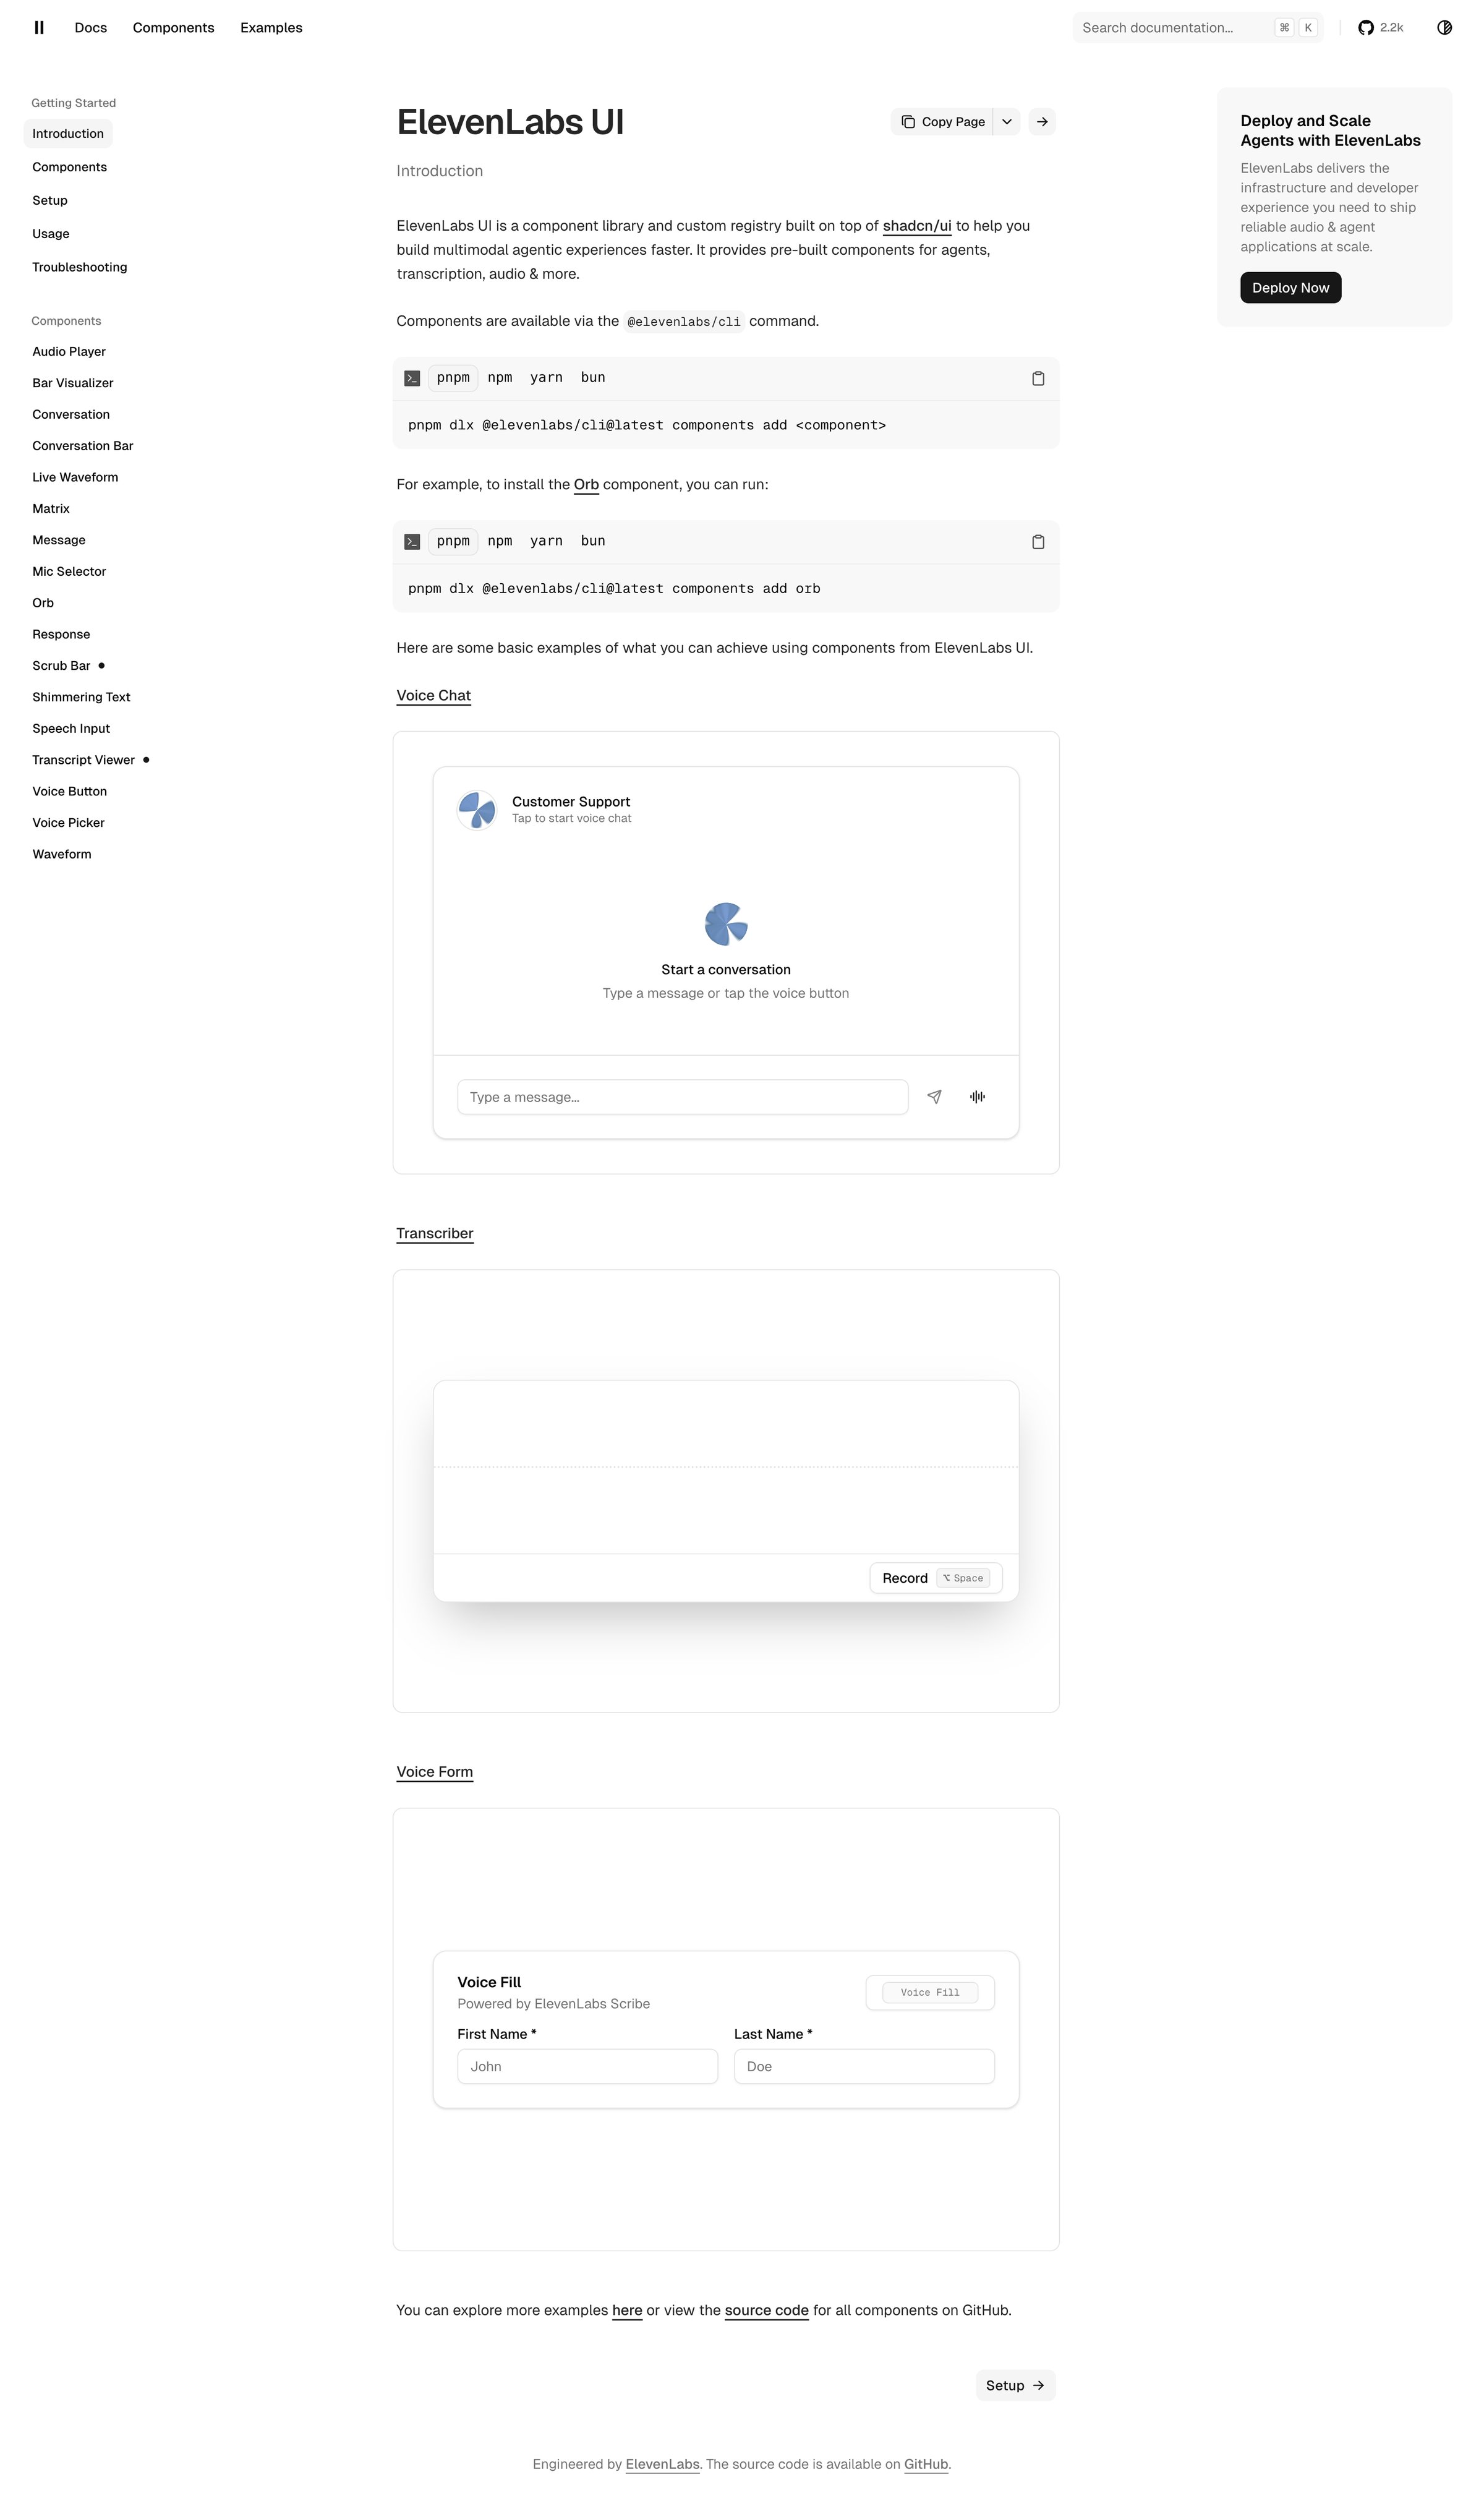The width and height of the screenshot is (1484, 2511).
Task: Click the next page arrow icon beside Copy Page
Action: point(1042,122)
